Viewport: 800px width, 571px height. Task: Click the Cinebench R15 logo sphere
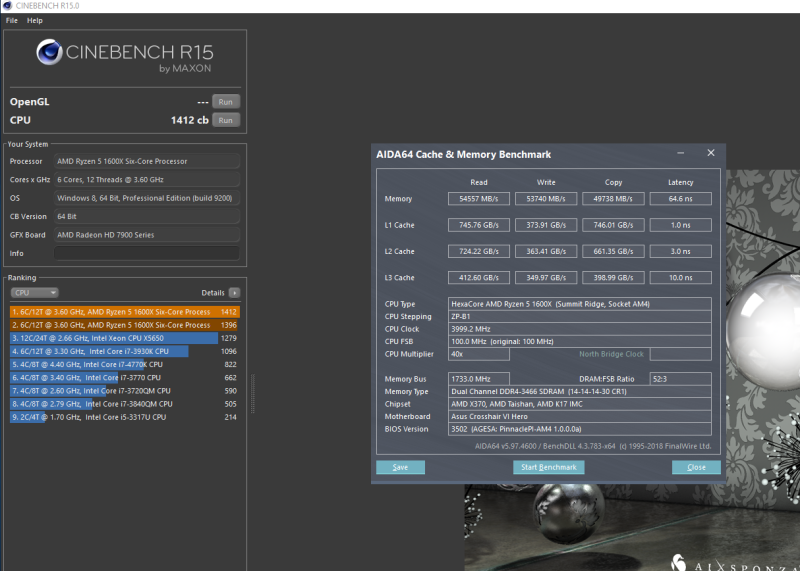[49, 52]
